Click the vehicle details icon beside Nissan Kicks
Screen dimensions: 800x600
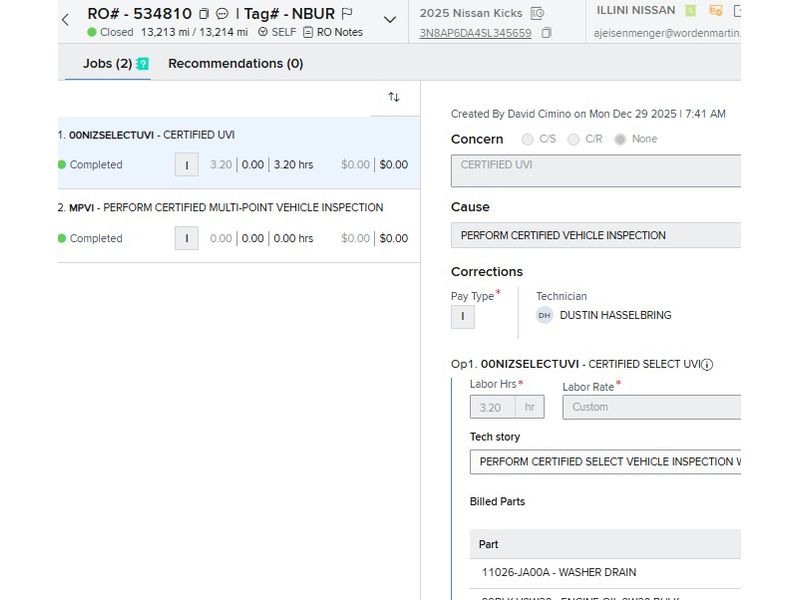[x=537, y=13]
